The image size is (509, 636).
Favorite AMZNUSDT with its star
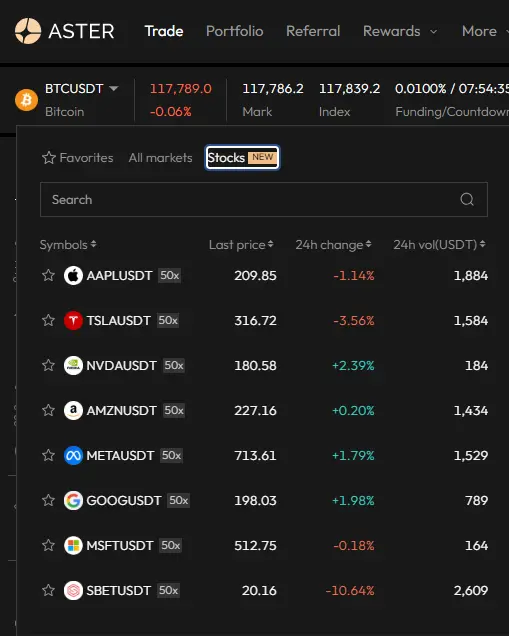click(48, 410)
